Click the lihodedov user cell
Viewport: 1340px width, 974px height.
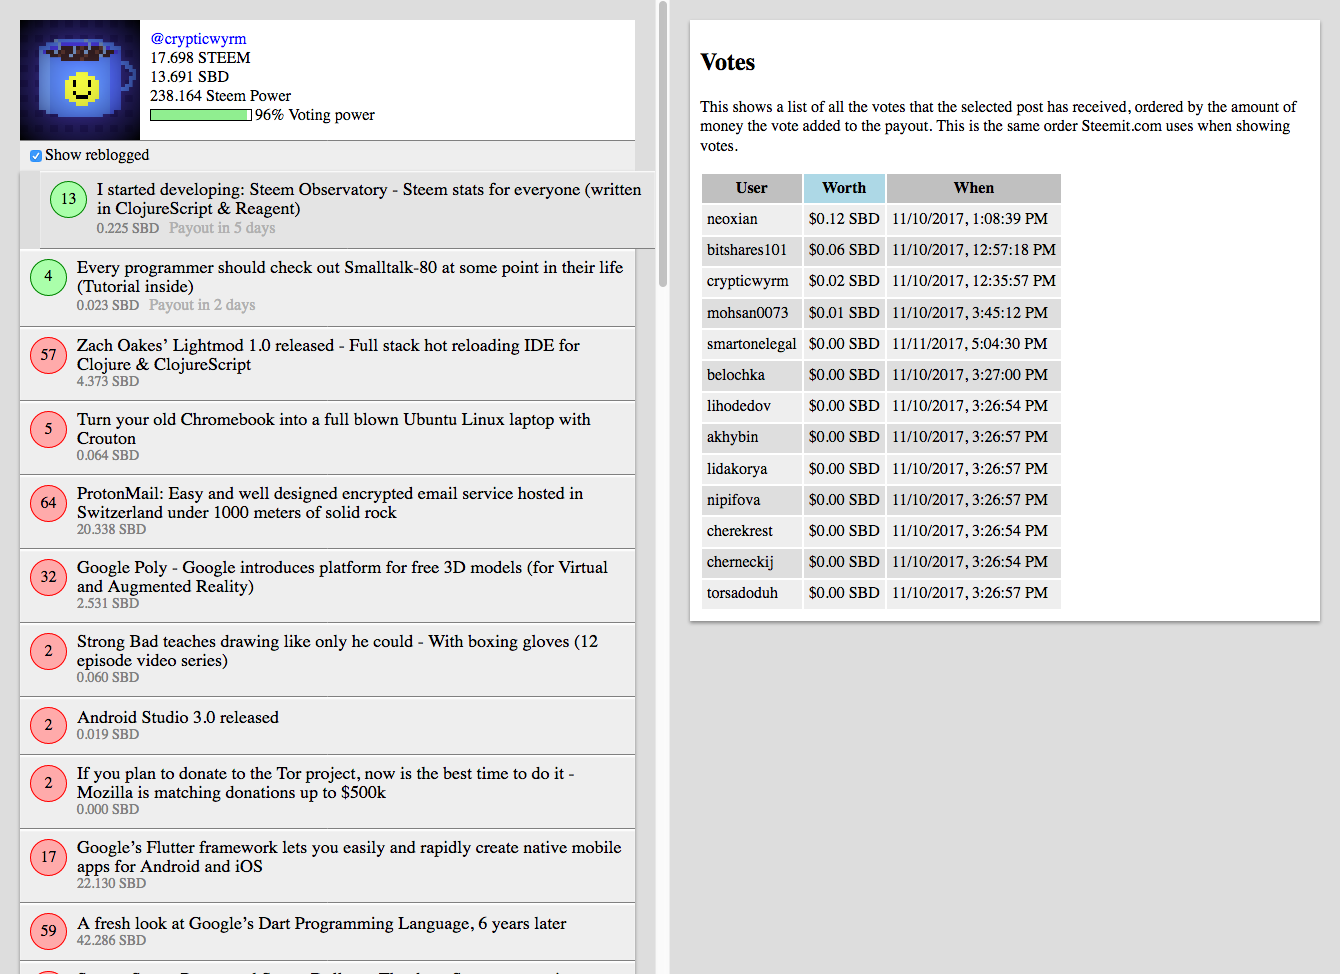point(752,406)
